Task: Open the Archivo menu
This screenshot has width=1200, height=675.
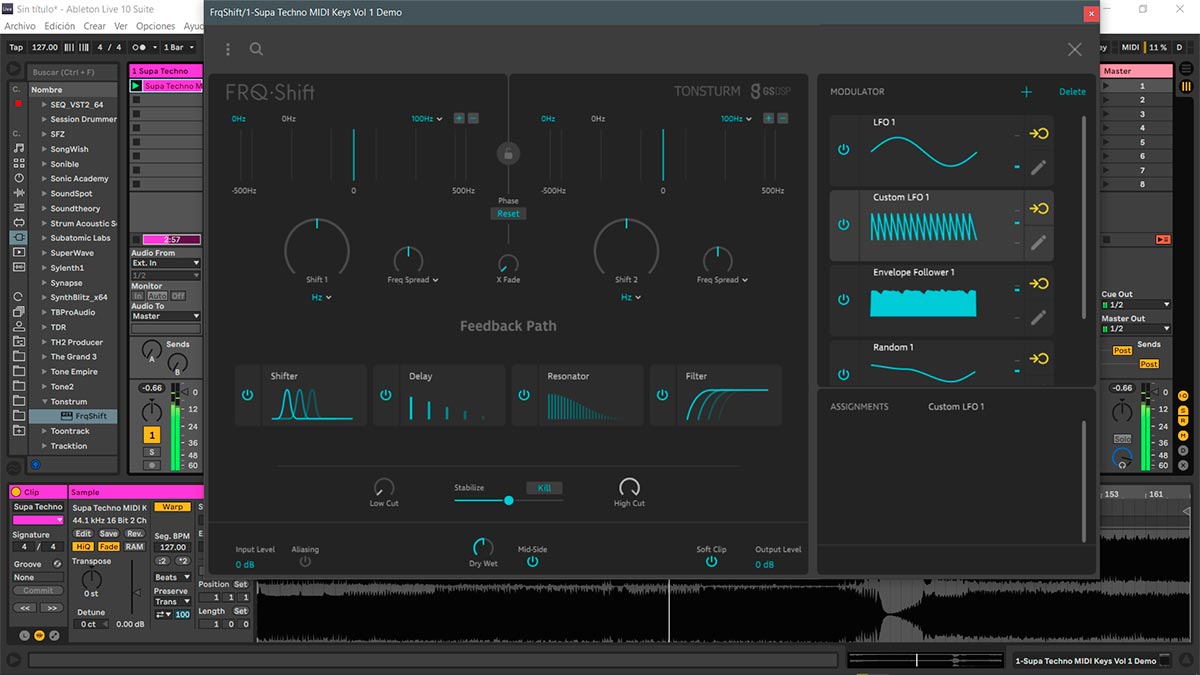Action: pyautogui.click(x=20, y=26)
